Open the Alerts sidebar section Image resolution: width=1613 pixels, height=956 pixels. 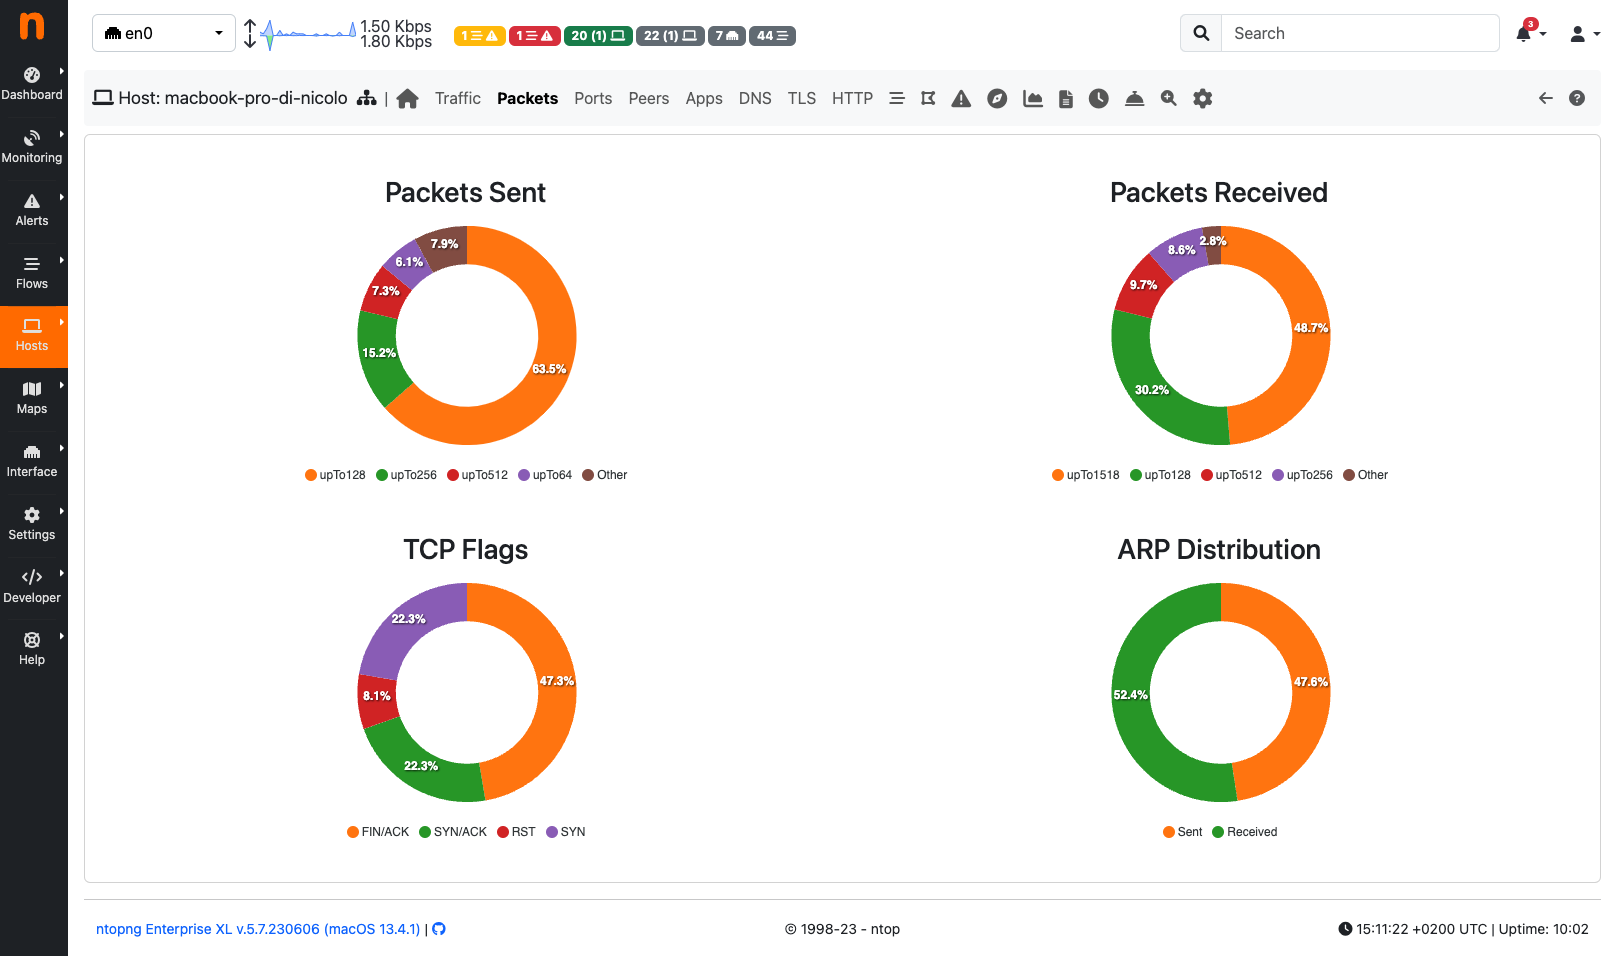(32, 210)
